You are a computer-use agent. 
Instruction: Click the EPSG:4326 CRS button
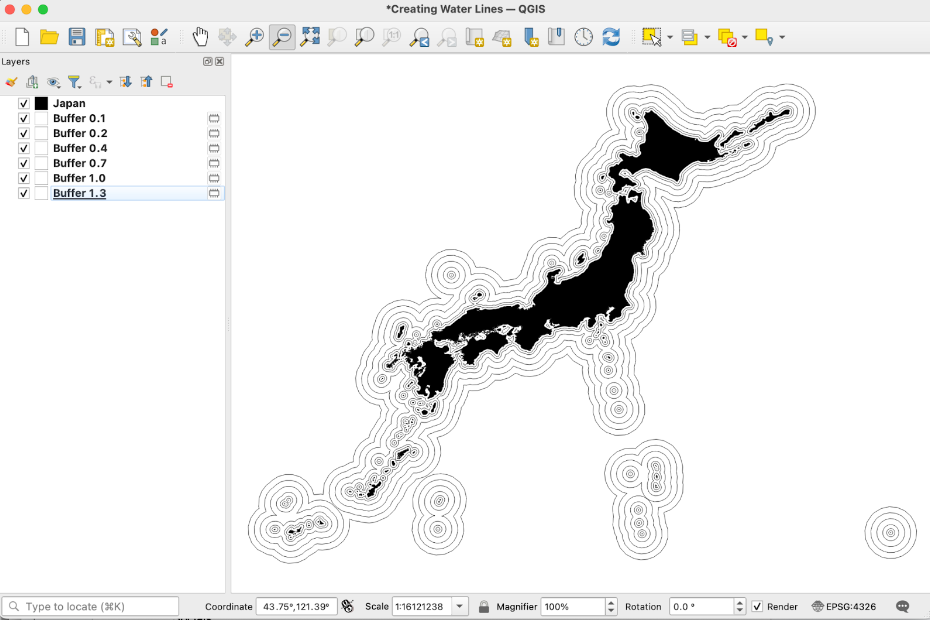pyautogui.click(x=846, y=606)
